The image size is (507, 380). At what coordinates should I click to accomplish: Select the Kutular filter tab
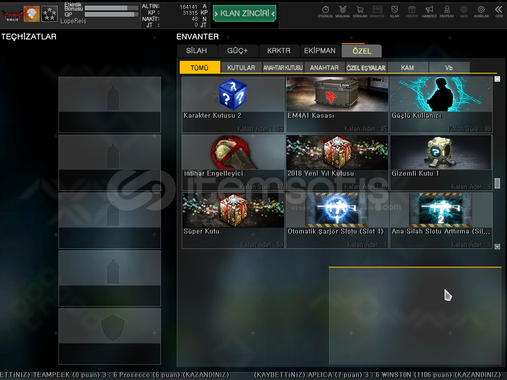click(241, 68)
